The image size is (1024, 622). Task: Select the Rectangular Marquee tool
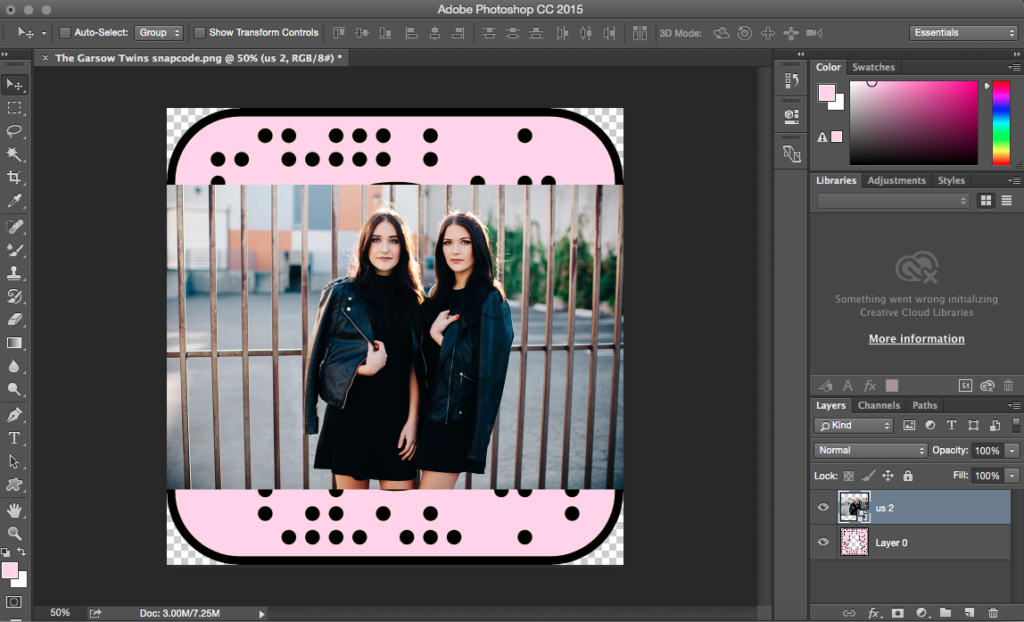[14, 108]
